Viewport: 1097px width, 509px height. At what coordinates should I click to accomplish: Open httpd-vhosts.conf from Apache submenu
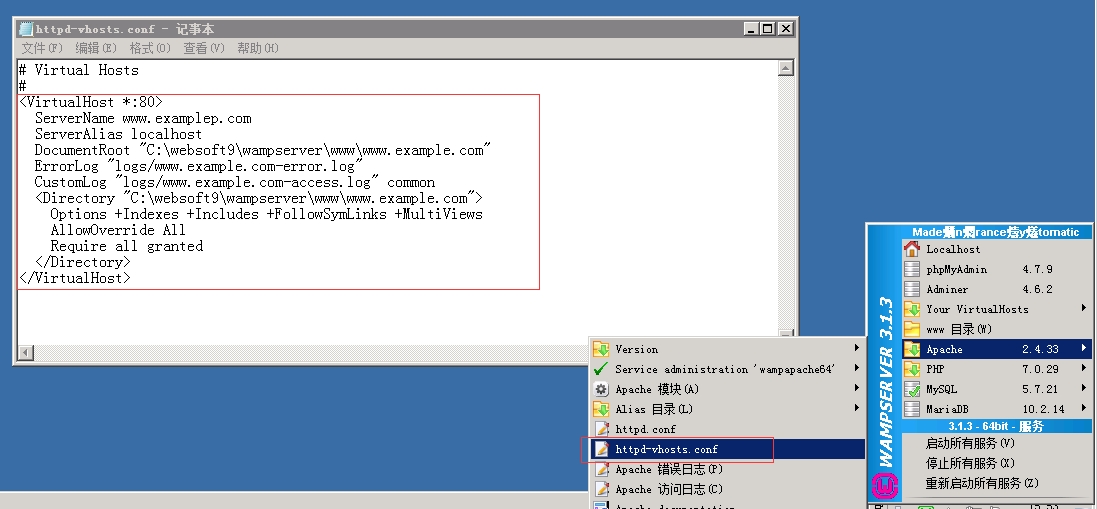728,449
